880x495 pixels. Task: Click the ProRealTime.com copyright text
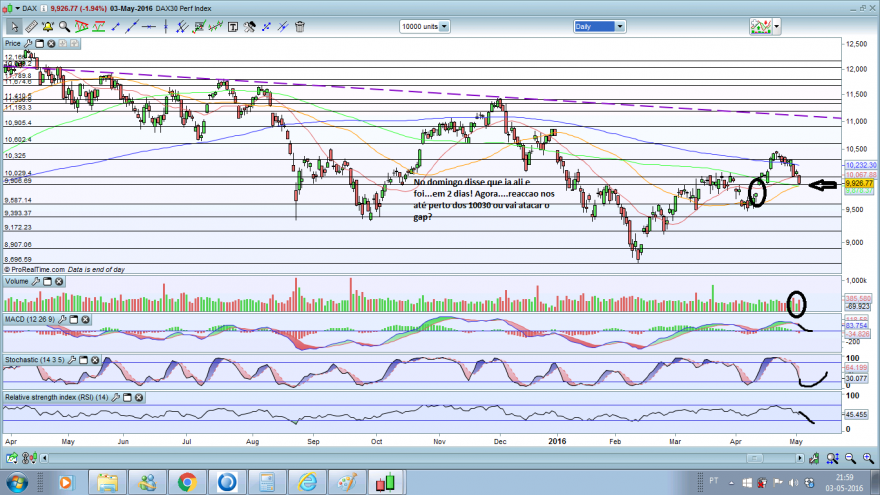pyautogui.click(x=34, y=269)
